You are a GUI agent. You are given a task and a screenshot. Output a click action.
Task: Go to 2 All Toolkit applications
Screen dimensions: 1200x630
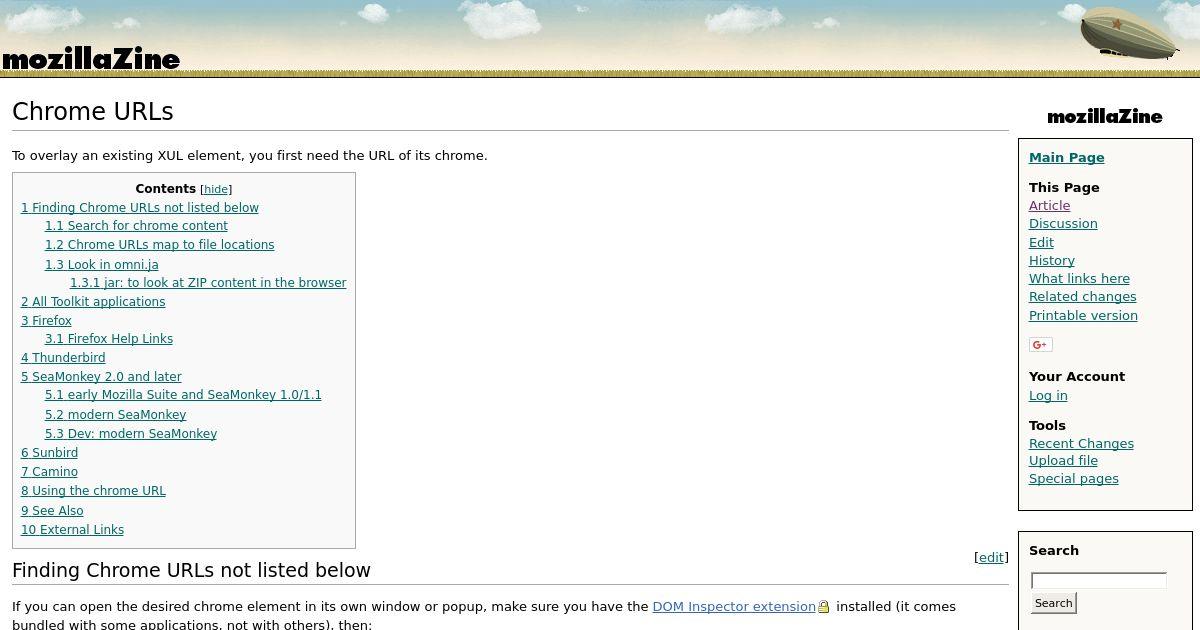click(93, 302)
